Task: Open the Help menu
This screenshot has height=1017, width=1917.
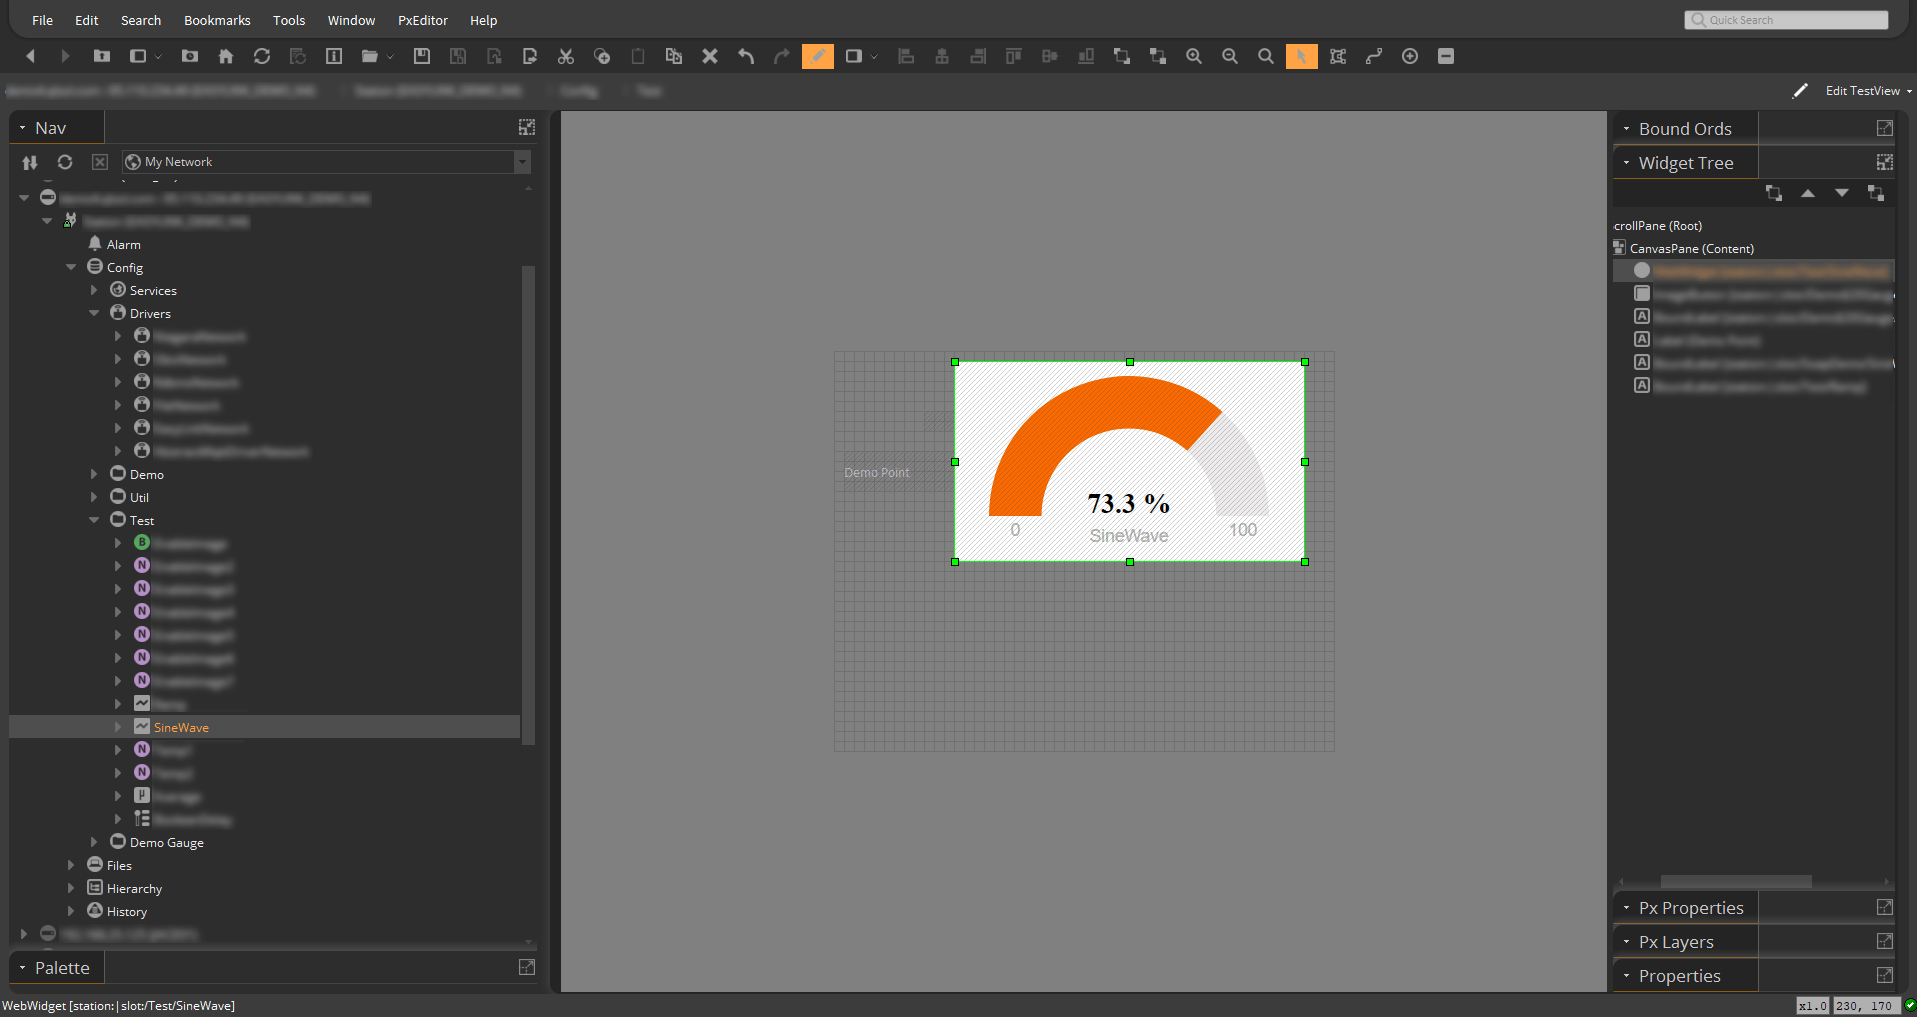Action: click(484, 20)
